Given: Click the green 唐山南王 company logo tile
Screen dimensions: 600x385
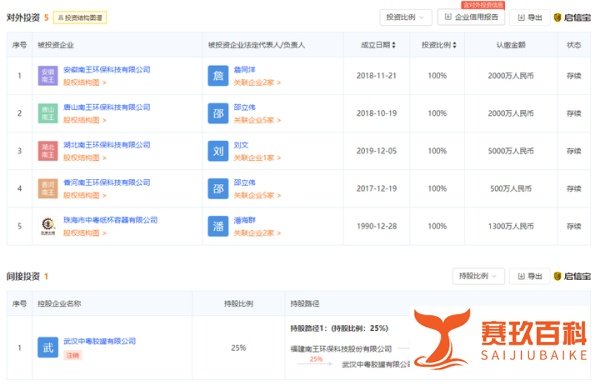Looking at the screenshot, I should coord(48,113).
